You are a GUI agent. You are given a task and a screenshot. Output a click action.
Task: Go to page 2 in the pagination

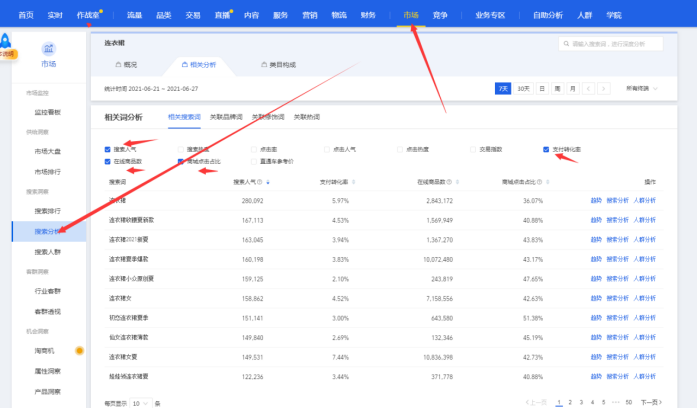coord(570,402)
